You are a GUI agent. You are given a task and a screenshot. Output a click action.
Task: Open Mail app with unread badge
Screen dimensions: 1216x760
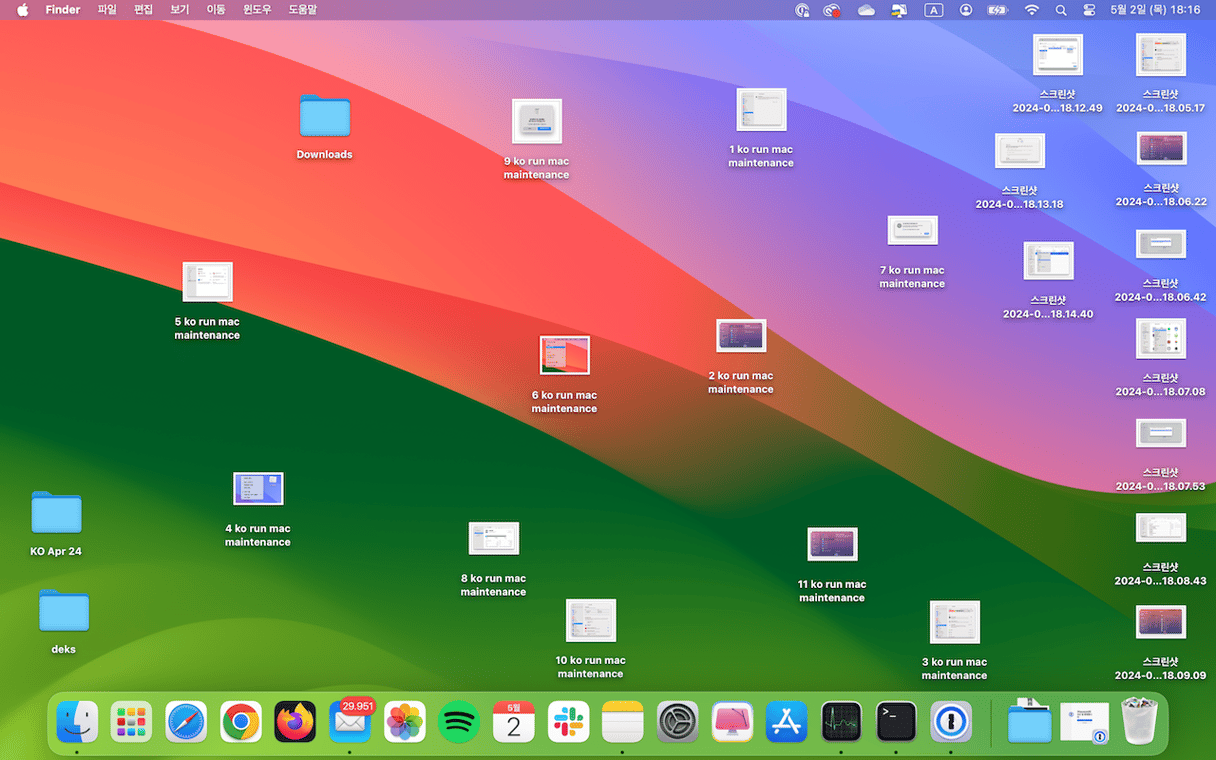point(350,721)
